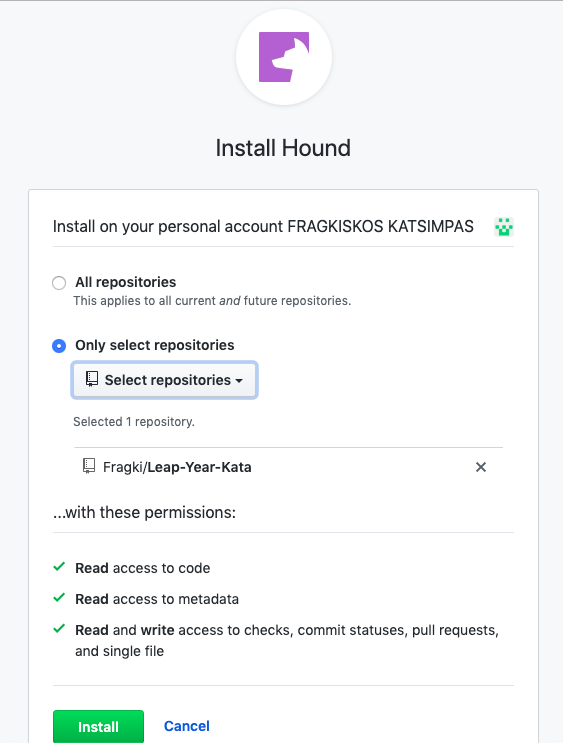Open the Select repositories dropdown
Image resolution: width=563 pixels, height=743 pixels.
click(x=164, y=380)
